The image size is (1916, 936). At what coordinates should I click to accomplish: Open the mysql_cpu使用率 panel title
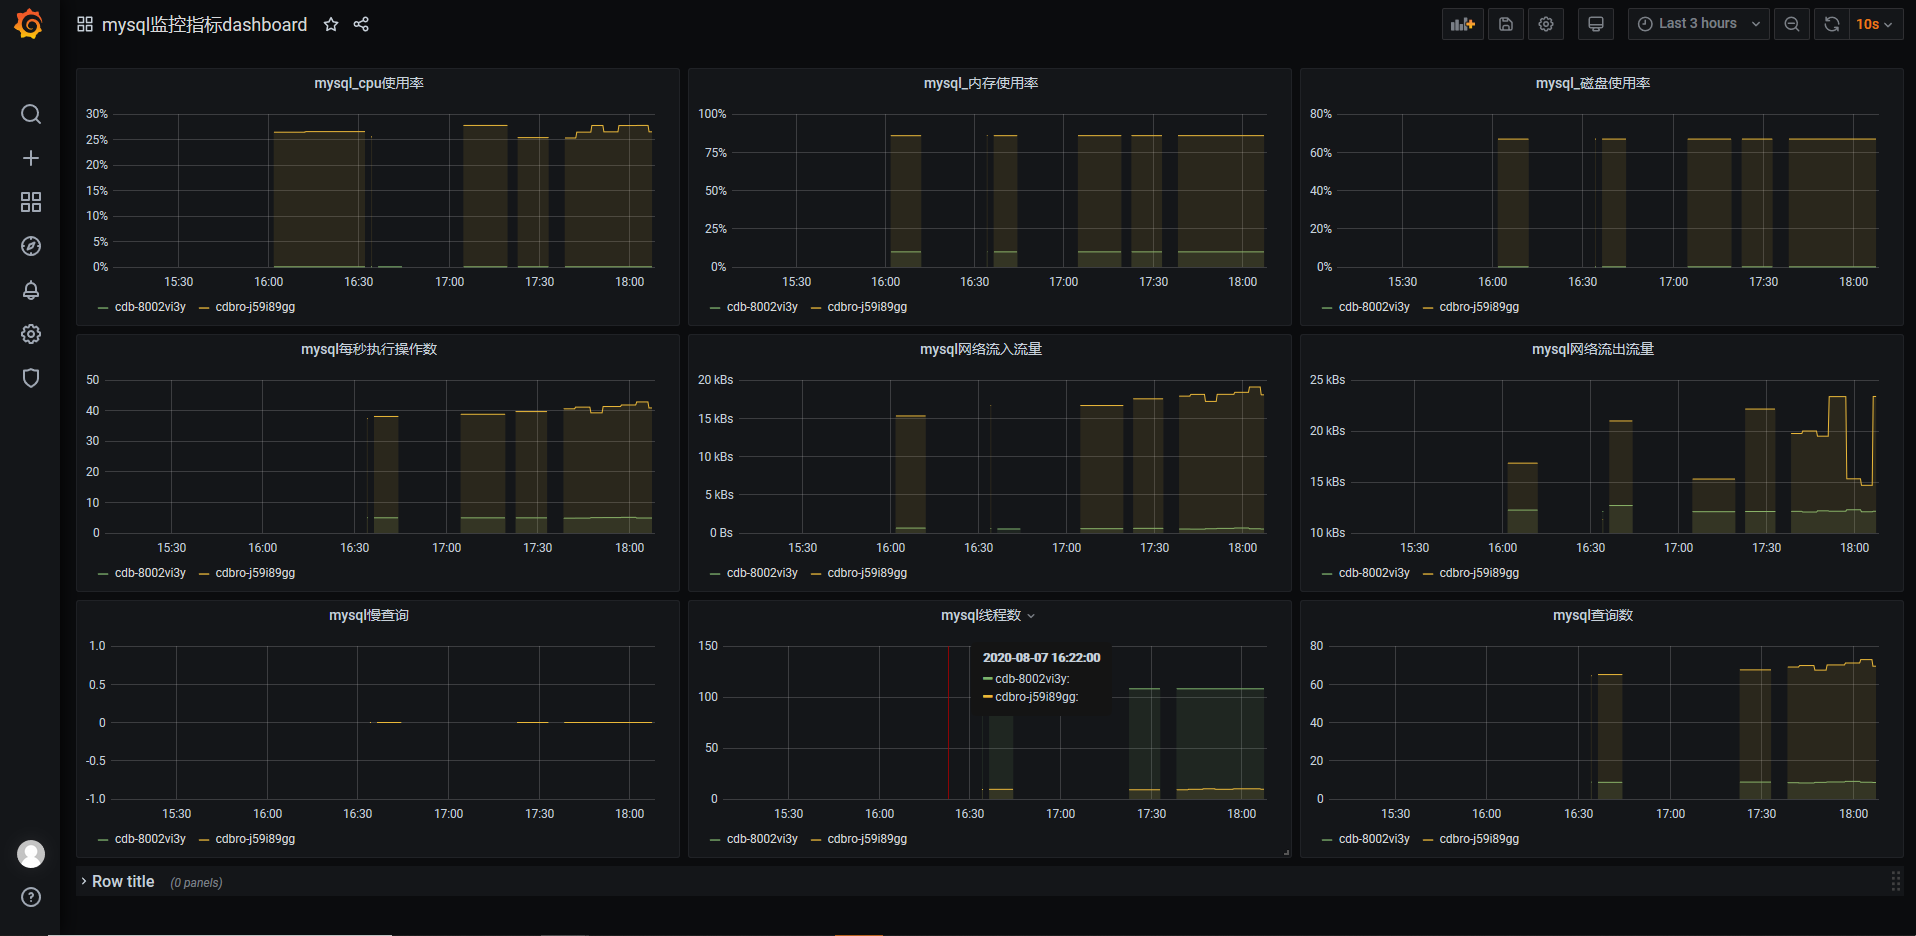pyautogui.click(x=369, y=83)
